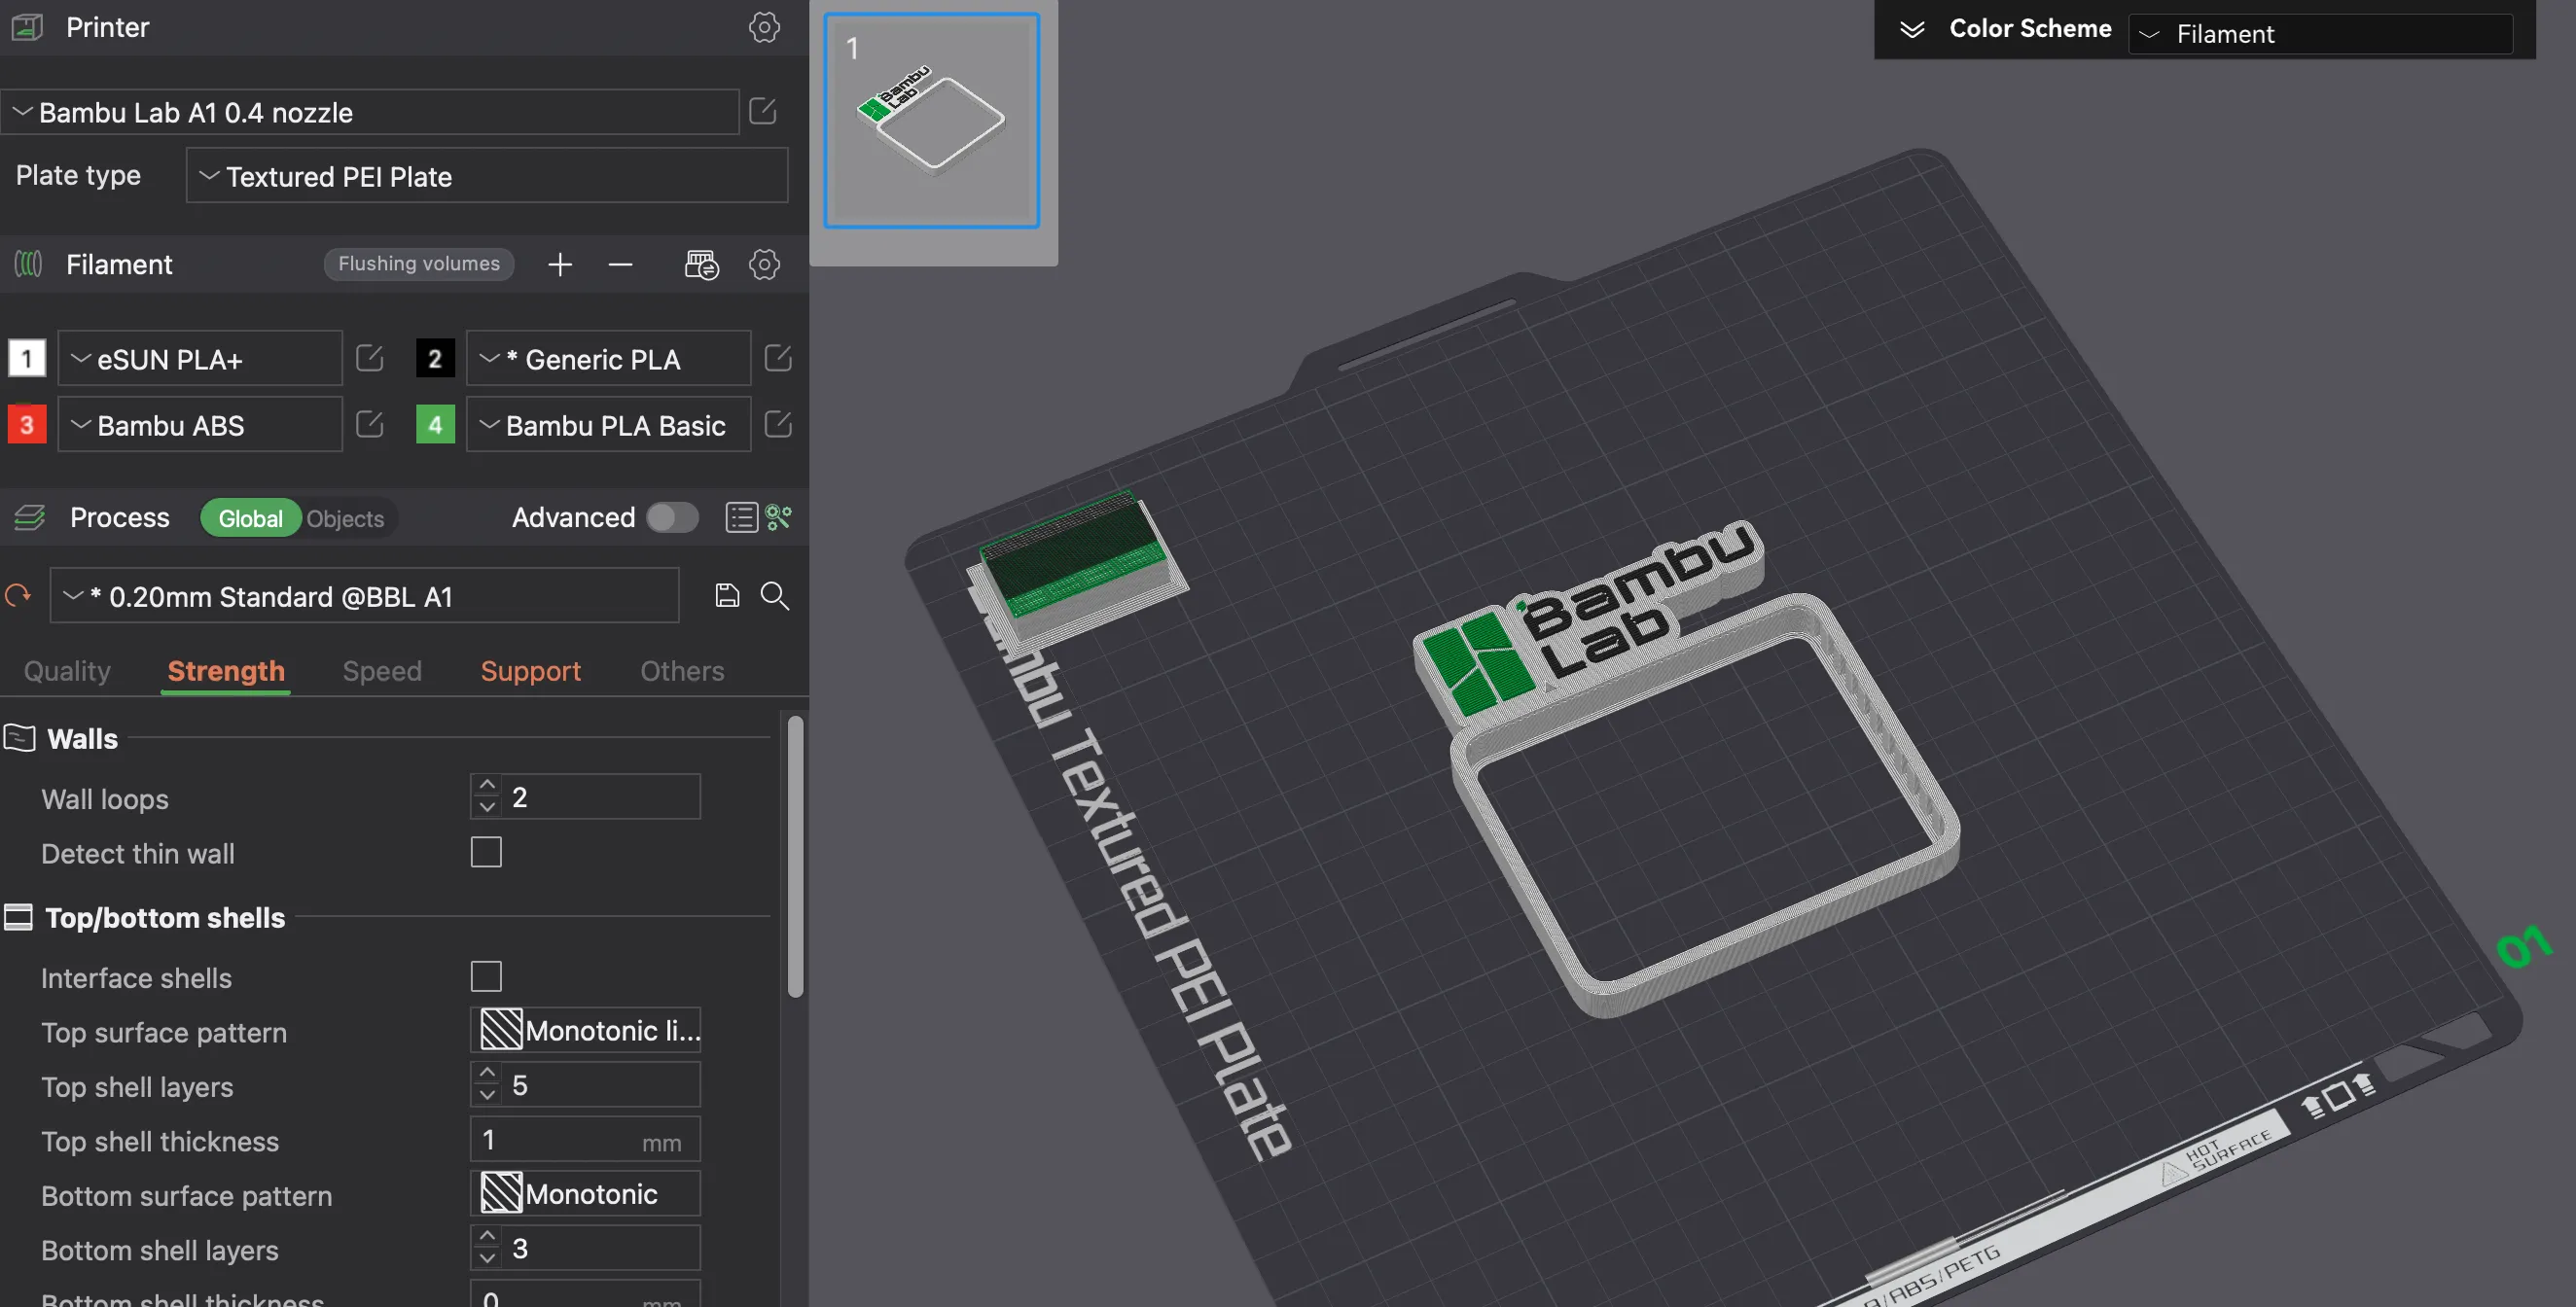Add a new filament with plus icon

click(560, 264)
